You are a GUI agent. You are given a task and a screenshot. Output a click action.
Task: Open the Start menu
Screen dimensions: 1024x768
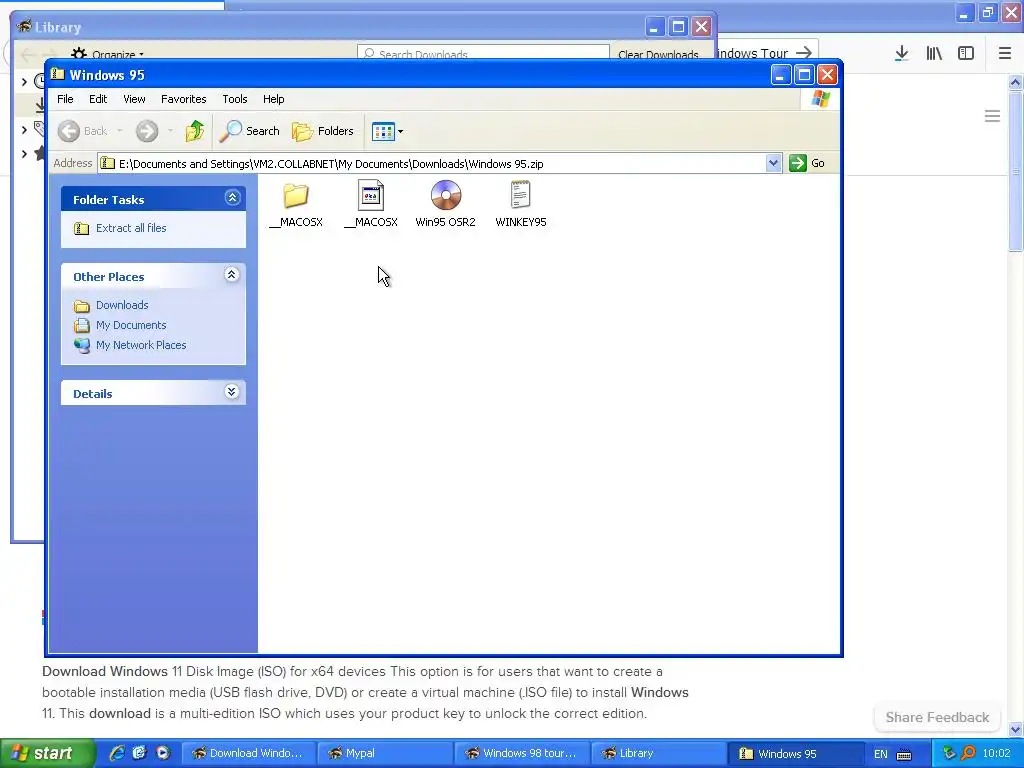[x=47, y=753]
